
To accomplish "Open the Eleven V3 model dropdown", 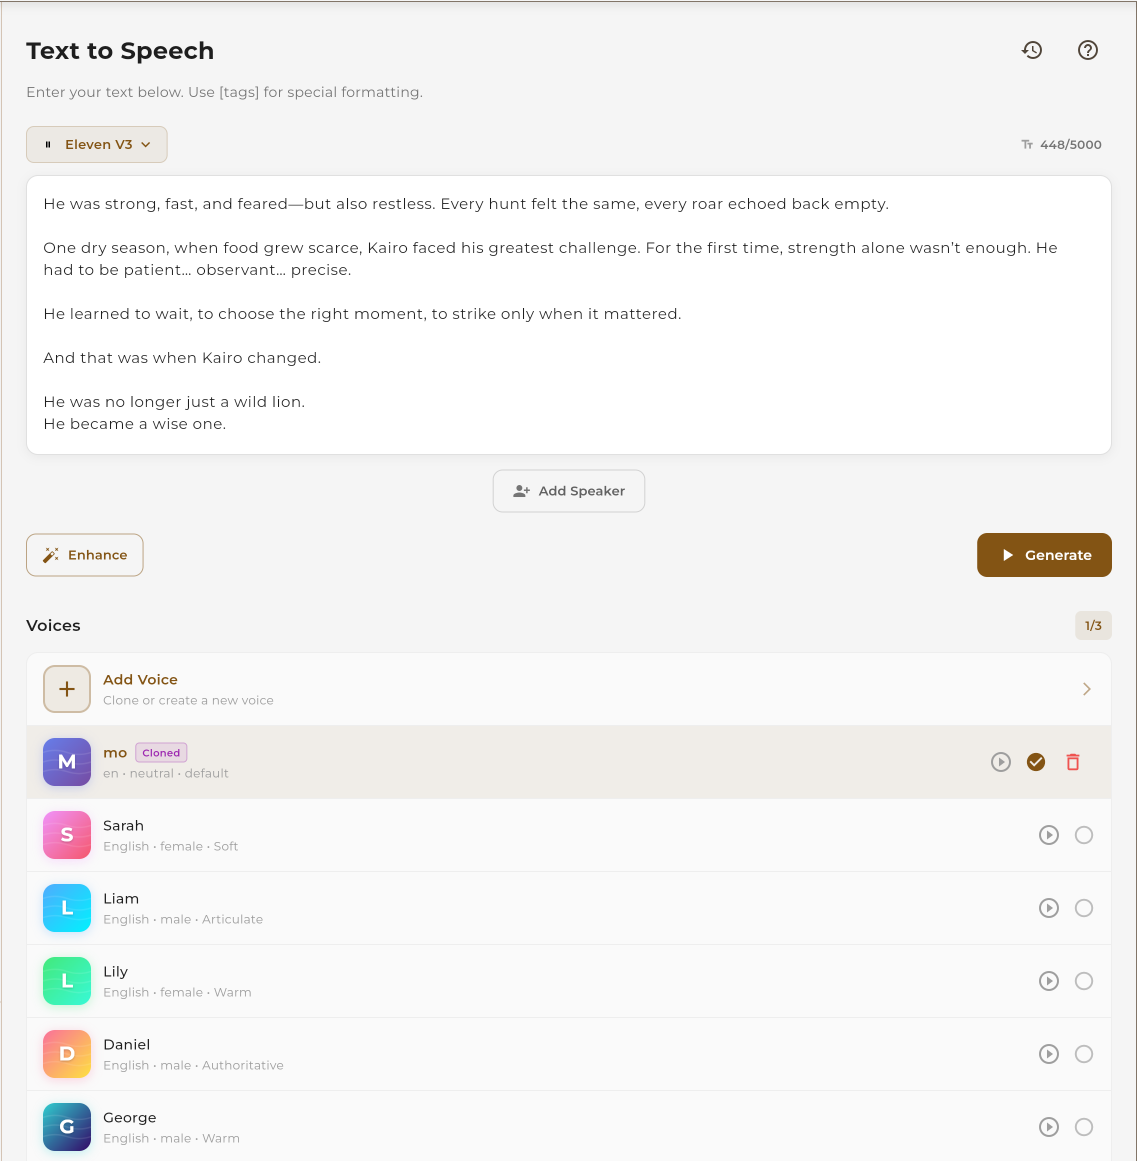I will (x=97, y=144).
